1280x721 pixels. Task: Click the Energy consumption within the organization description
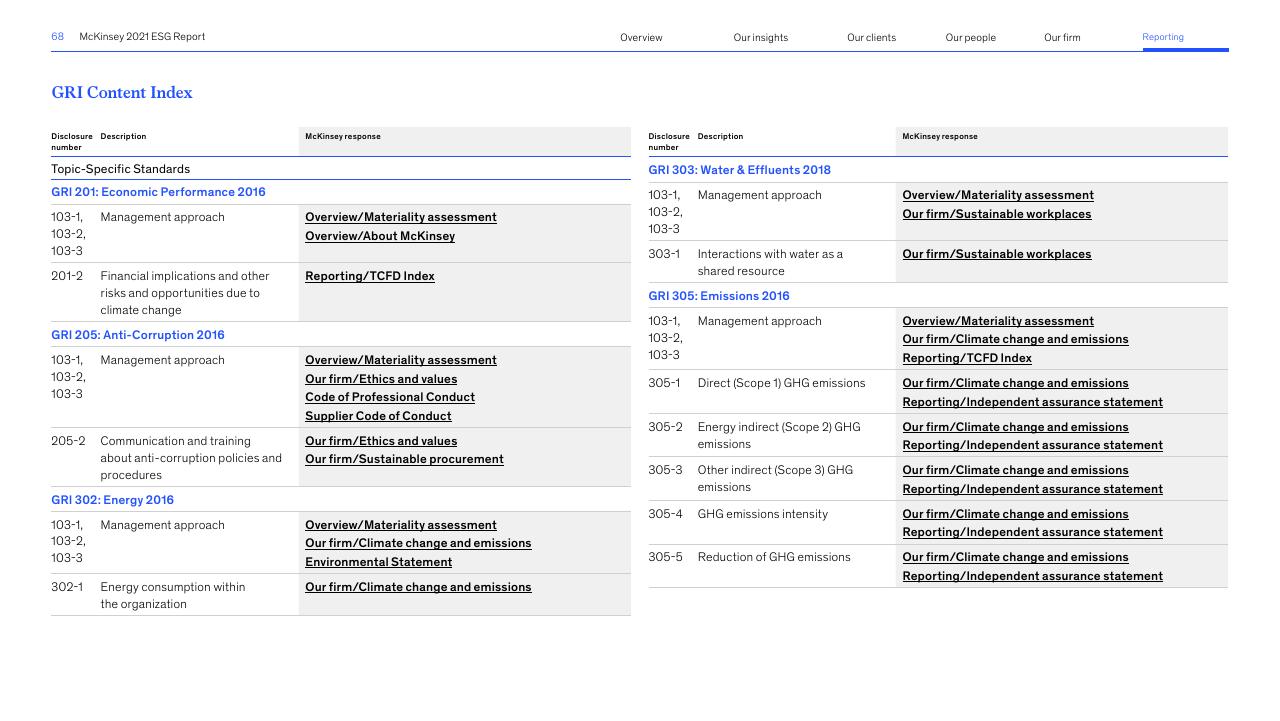[x=172, y=595]
